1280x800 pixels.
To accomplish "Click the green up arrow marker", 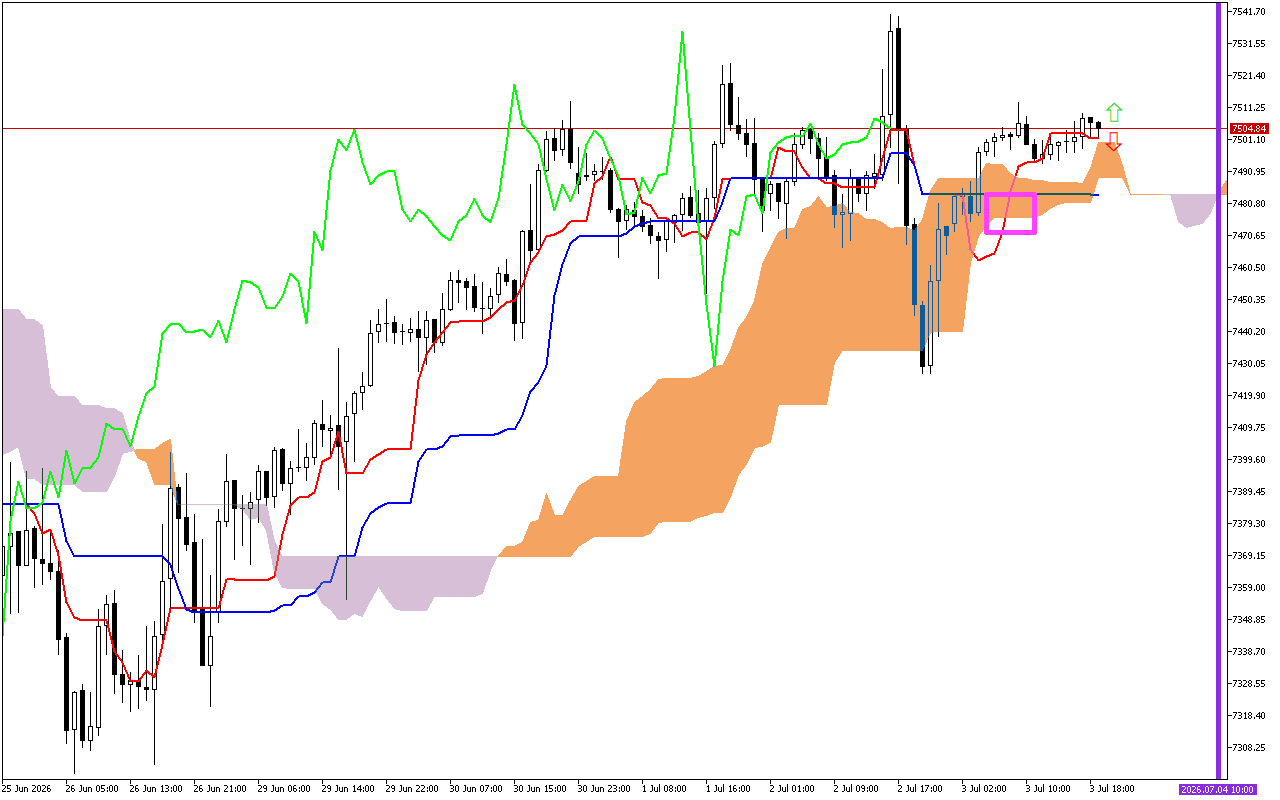I will pos(1114,112).
